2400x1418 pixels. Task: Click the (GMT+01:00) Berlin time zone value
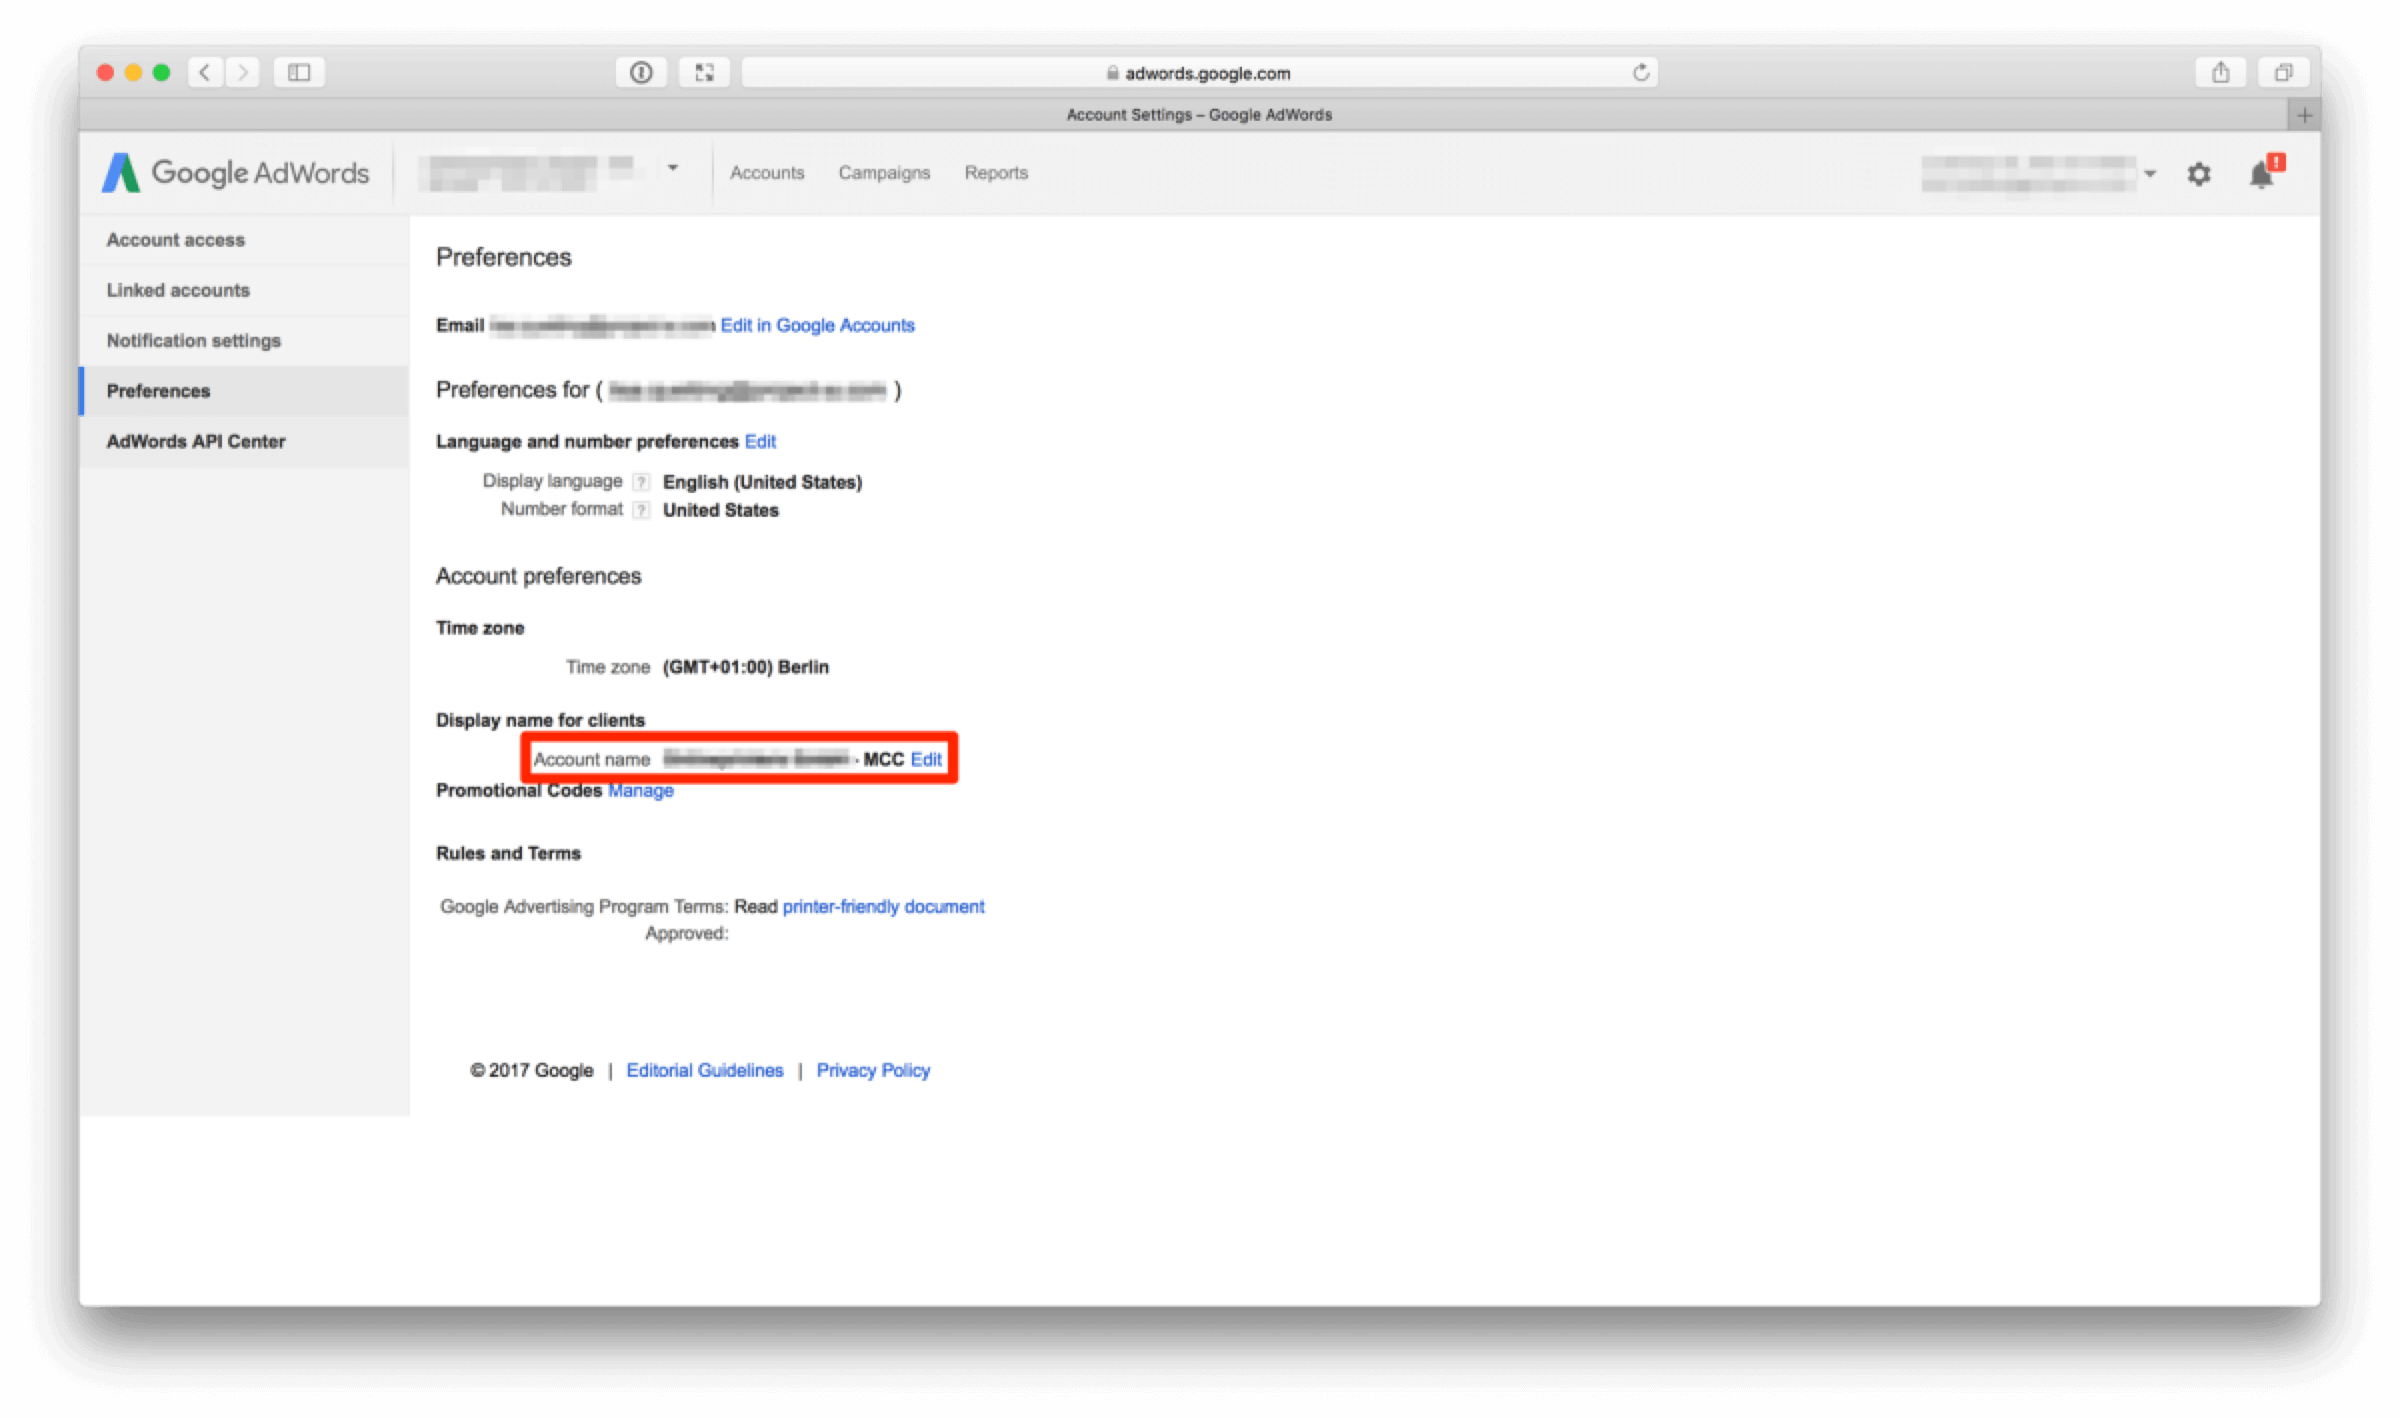coord(746,667)
